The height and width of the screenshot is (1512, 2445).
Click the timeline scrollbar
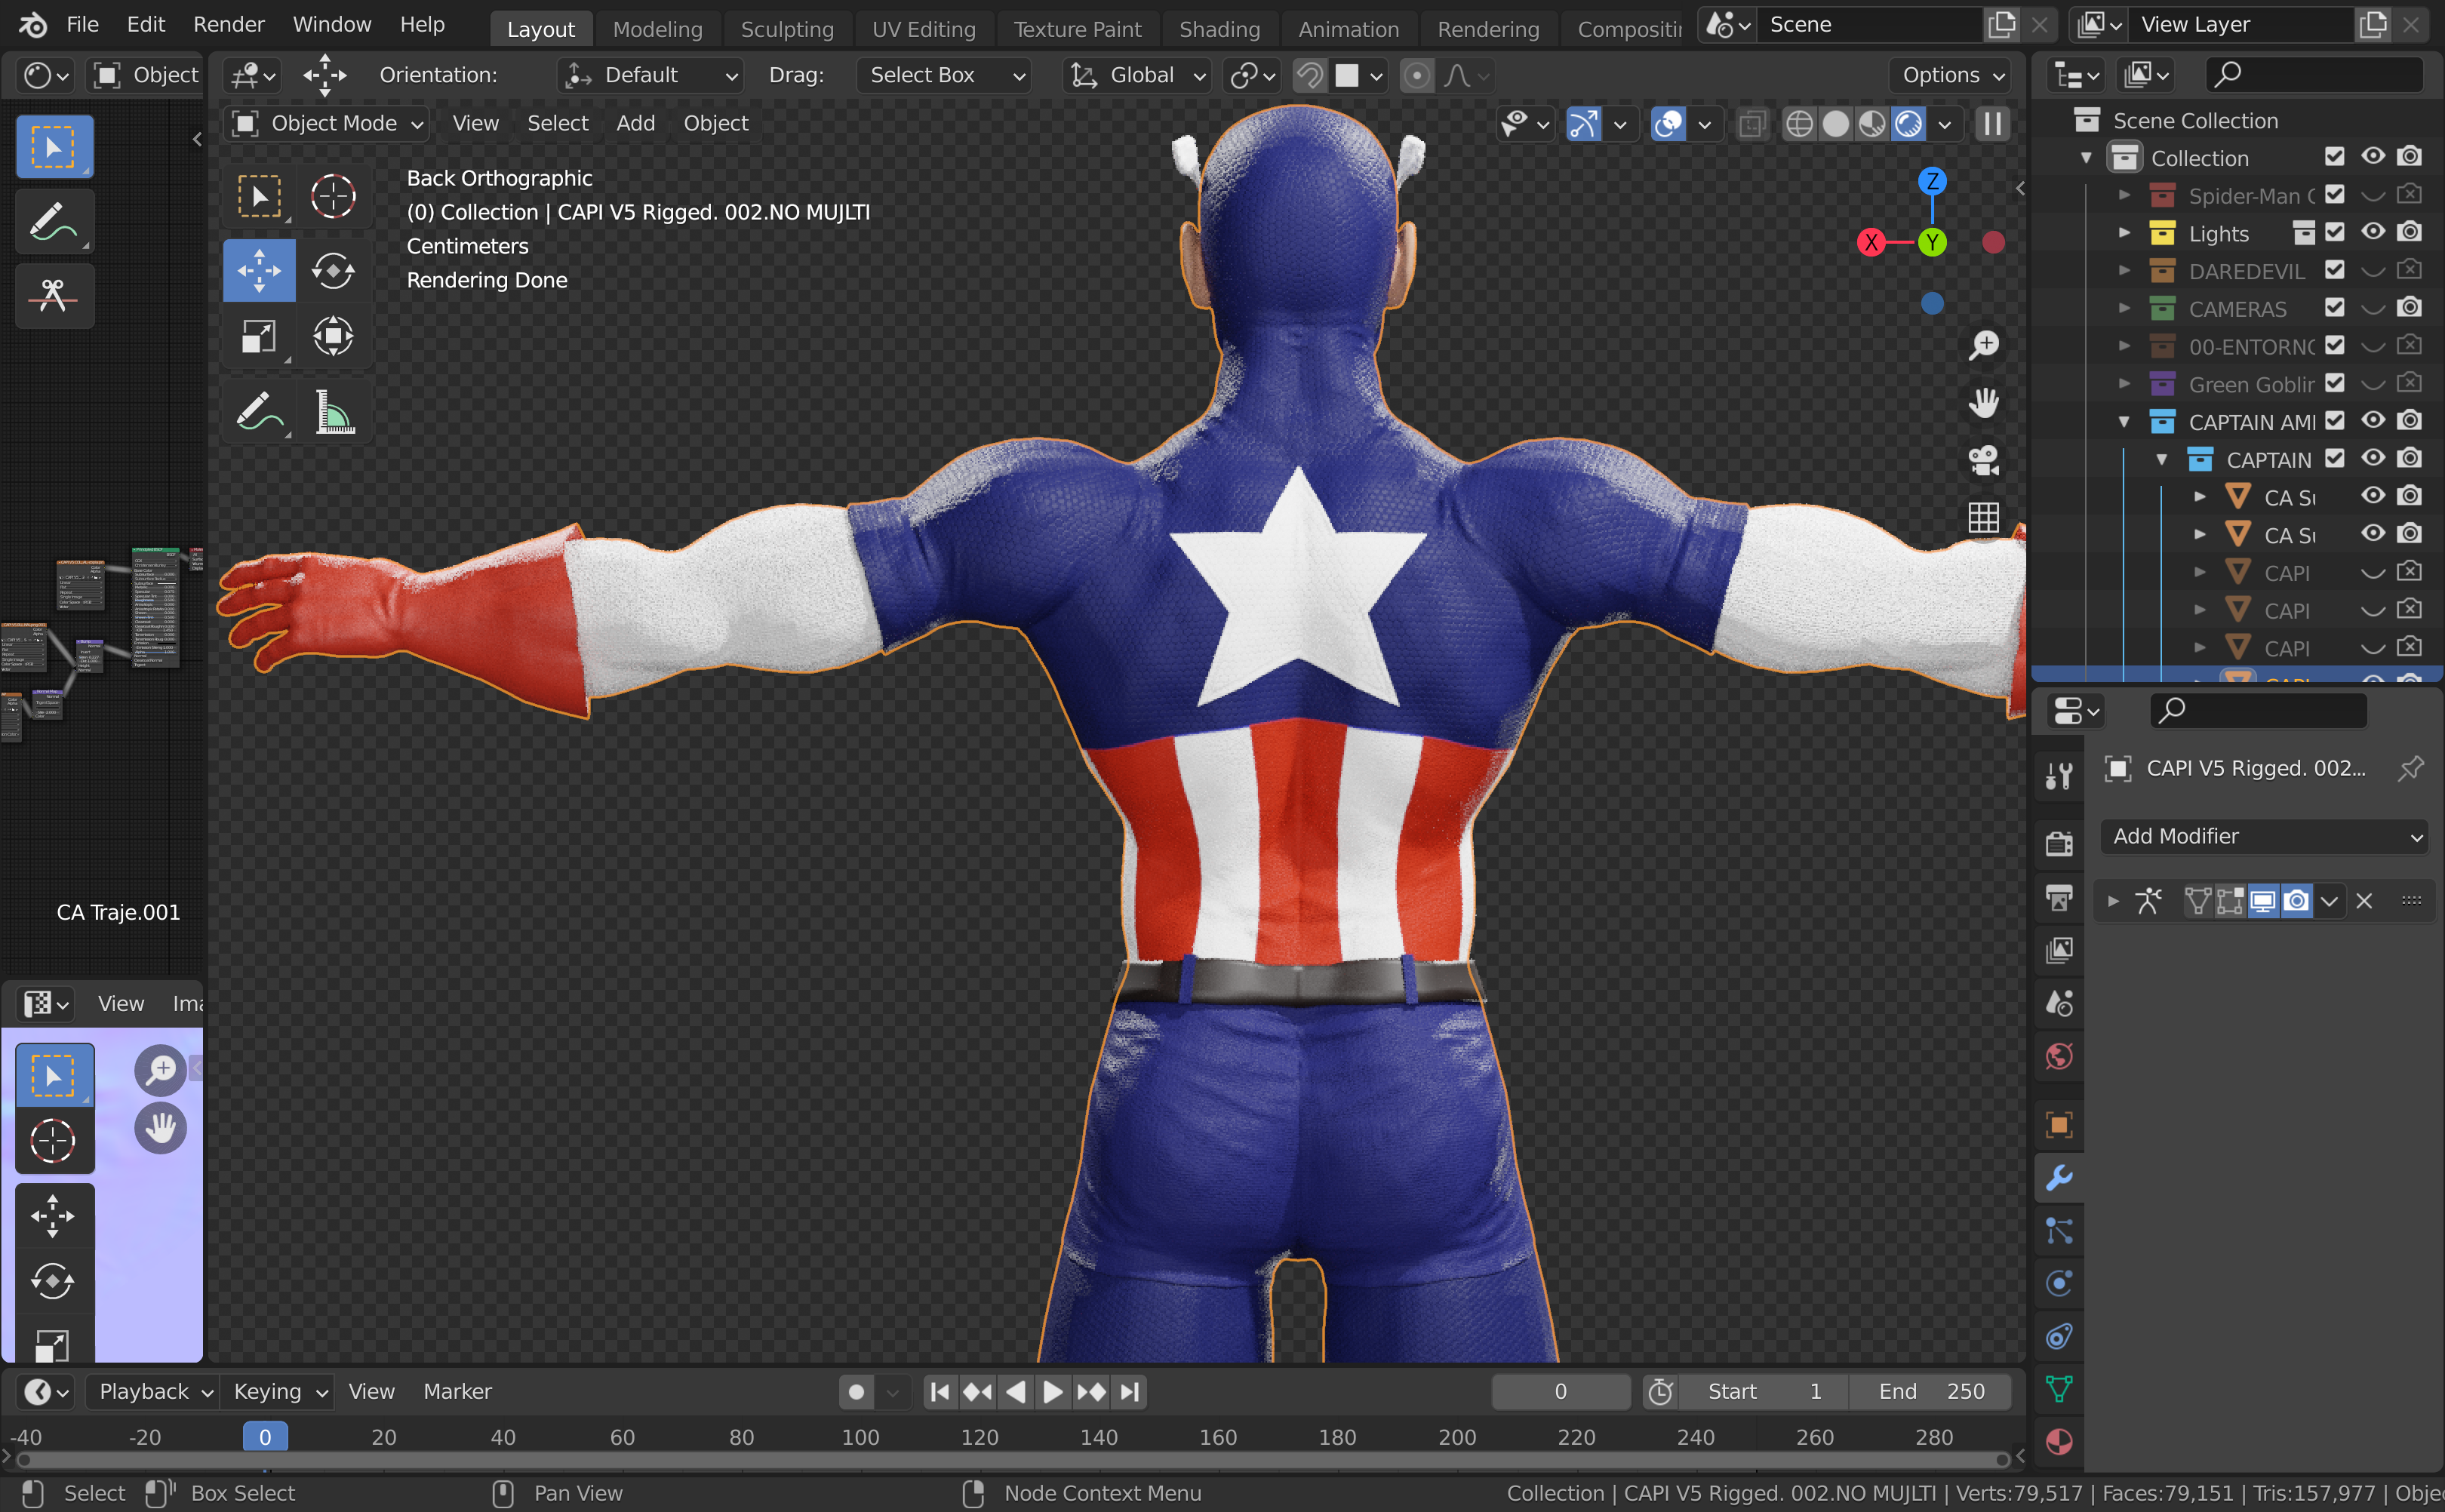[1010, 1461]
